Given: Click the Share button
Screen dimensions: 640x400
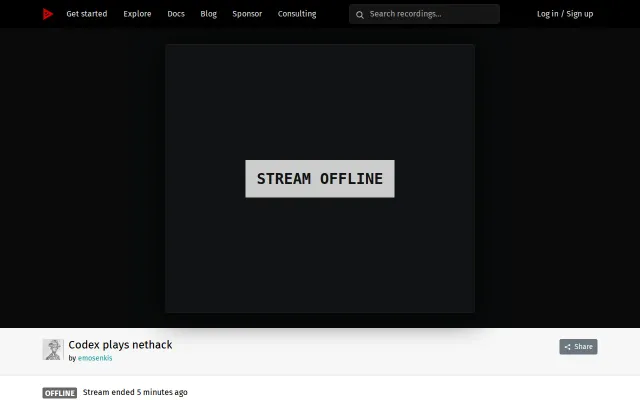Looking at the screenshot, I should click(x=578, y=347).
